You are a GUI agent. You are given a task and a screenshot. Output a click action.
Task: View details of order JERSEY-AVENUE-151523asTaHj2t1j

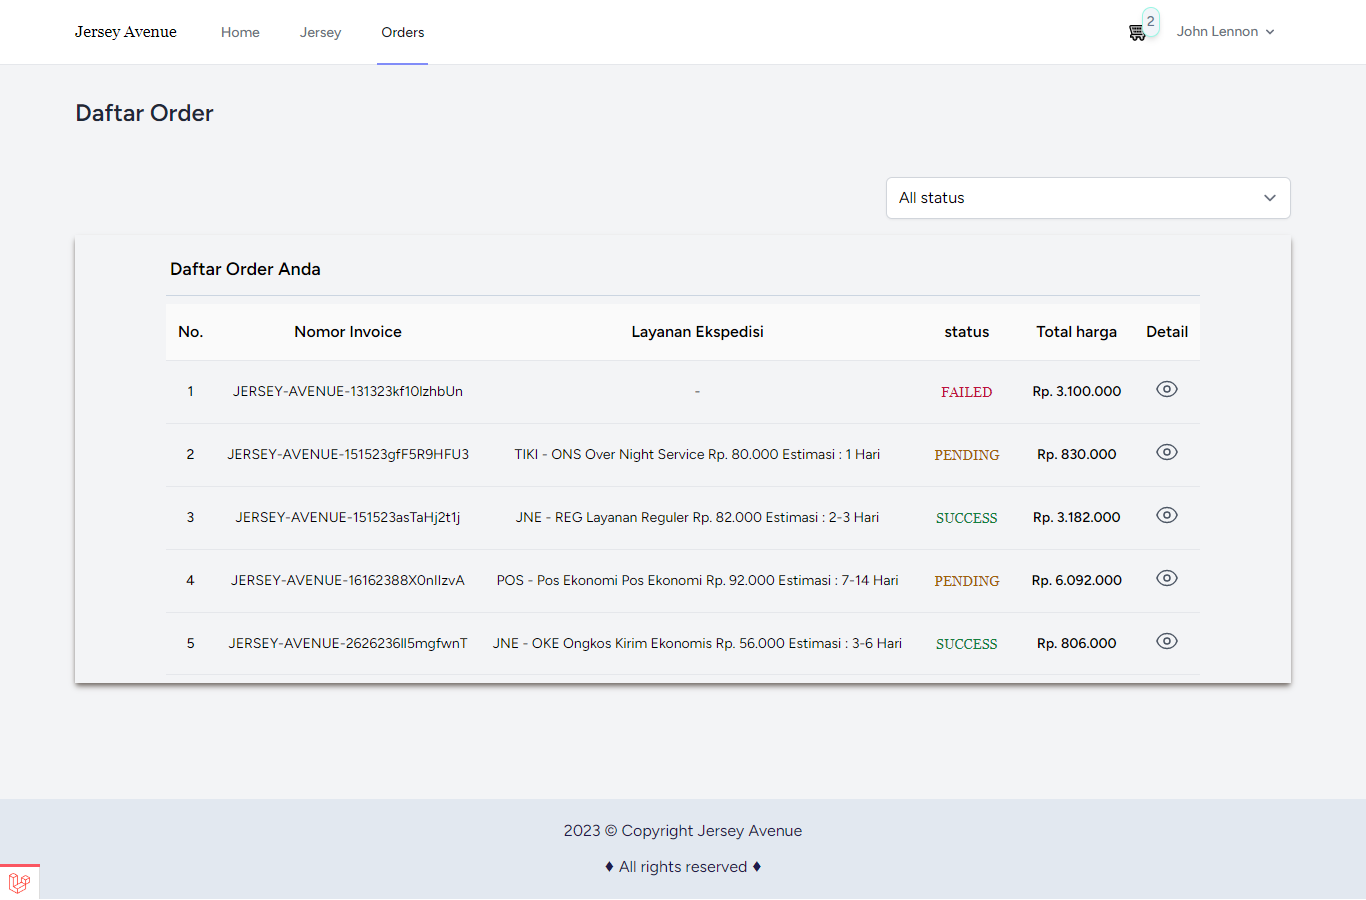click(x=1167, y=515)
